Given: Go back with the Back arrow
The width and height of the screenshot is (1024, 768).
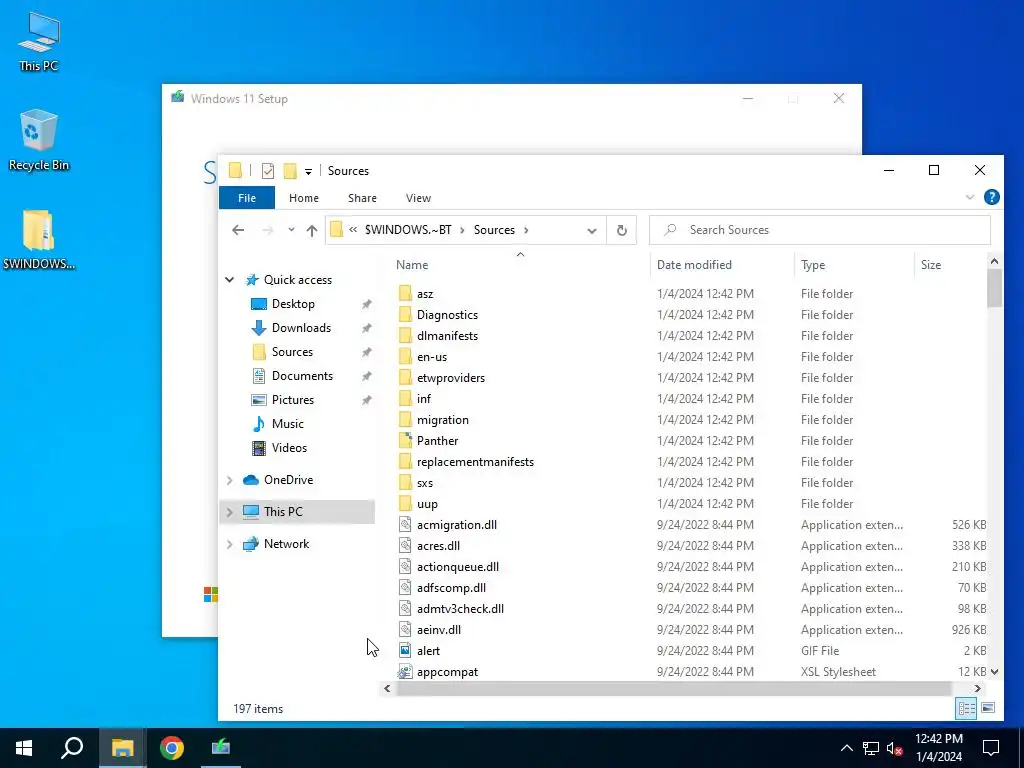Looking at the screenshot, I should 238,230.
